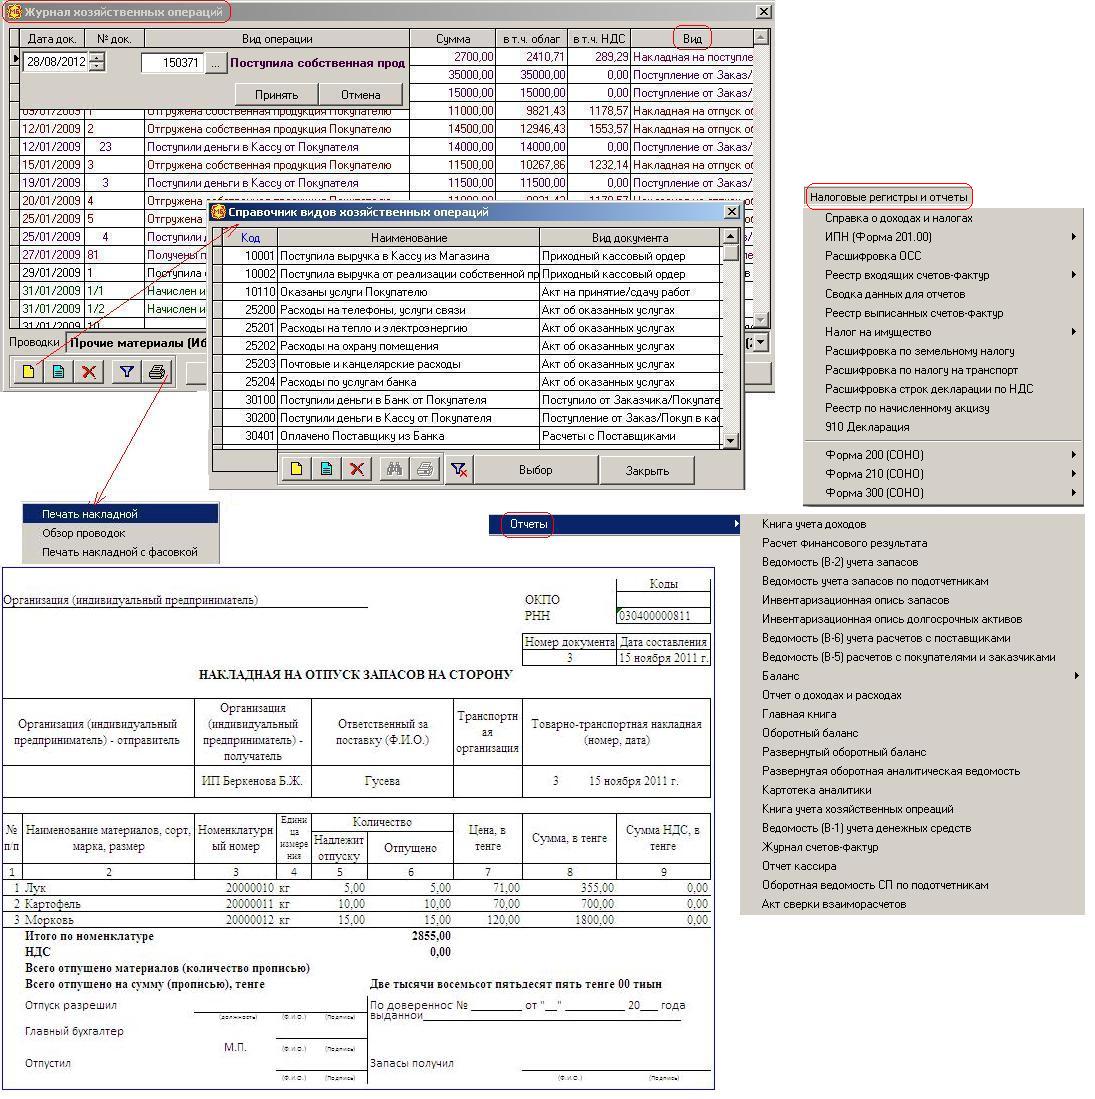Edit the selected entry in the operations reference dialog
The image size is (1095, 1099).
click(x=327, y=469)
